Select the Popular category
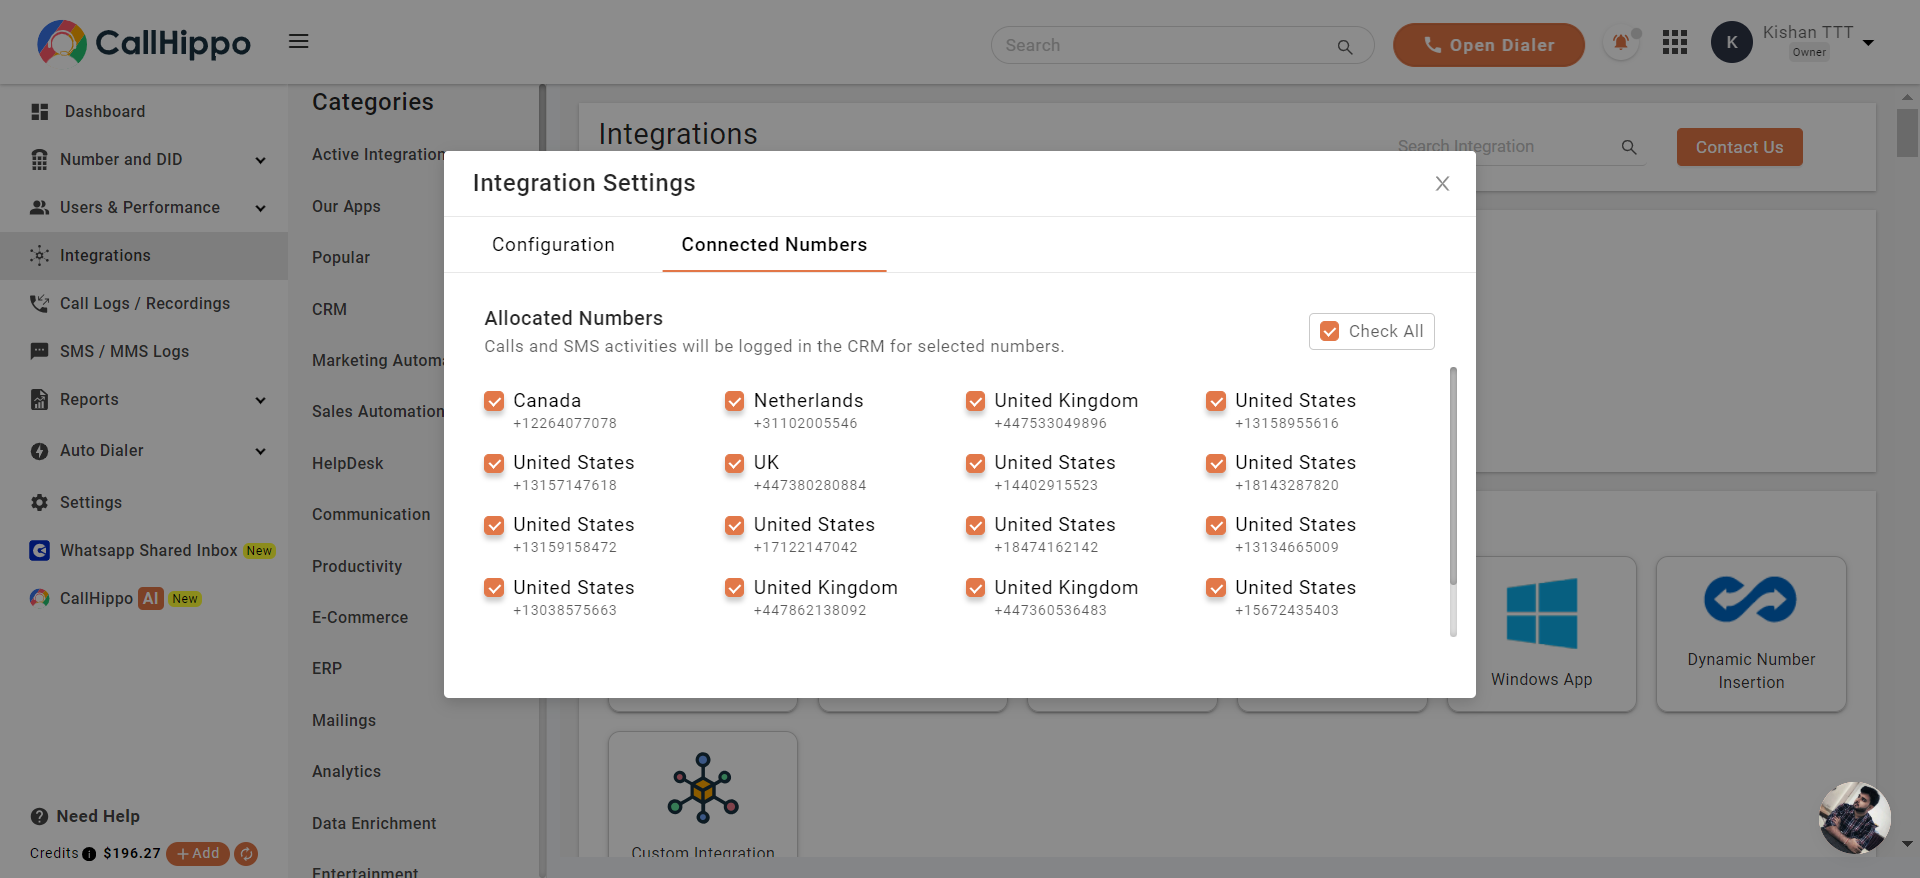This screenshot has width=1920, height=878. [341, 258]
